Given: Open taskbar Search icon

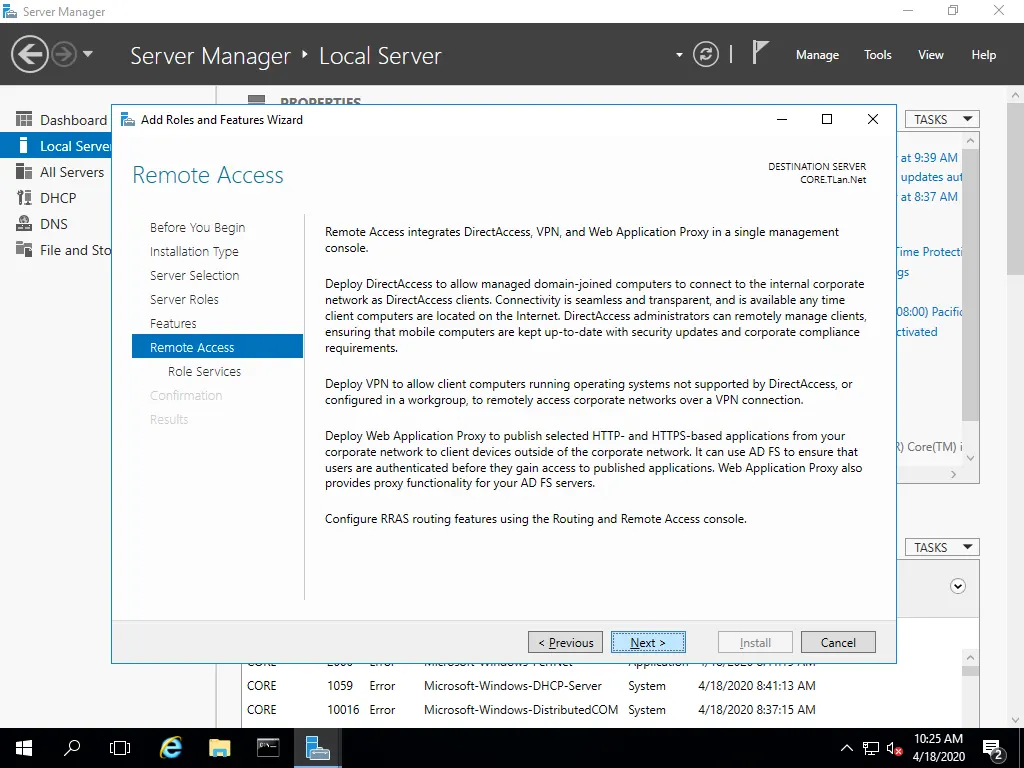Looking at the screenshot, I should (72, 748).
